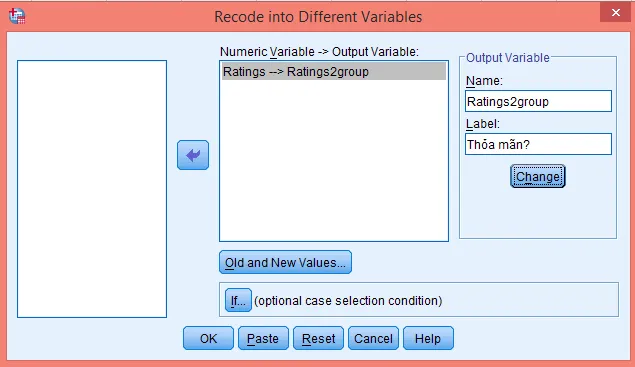Click the Paste button to paste syntax

pos(263,338)
